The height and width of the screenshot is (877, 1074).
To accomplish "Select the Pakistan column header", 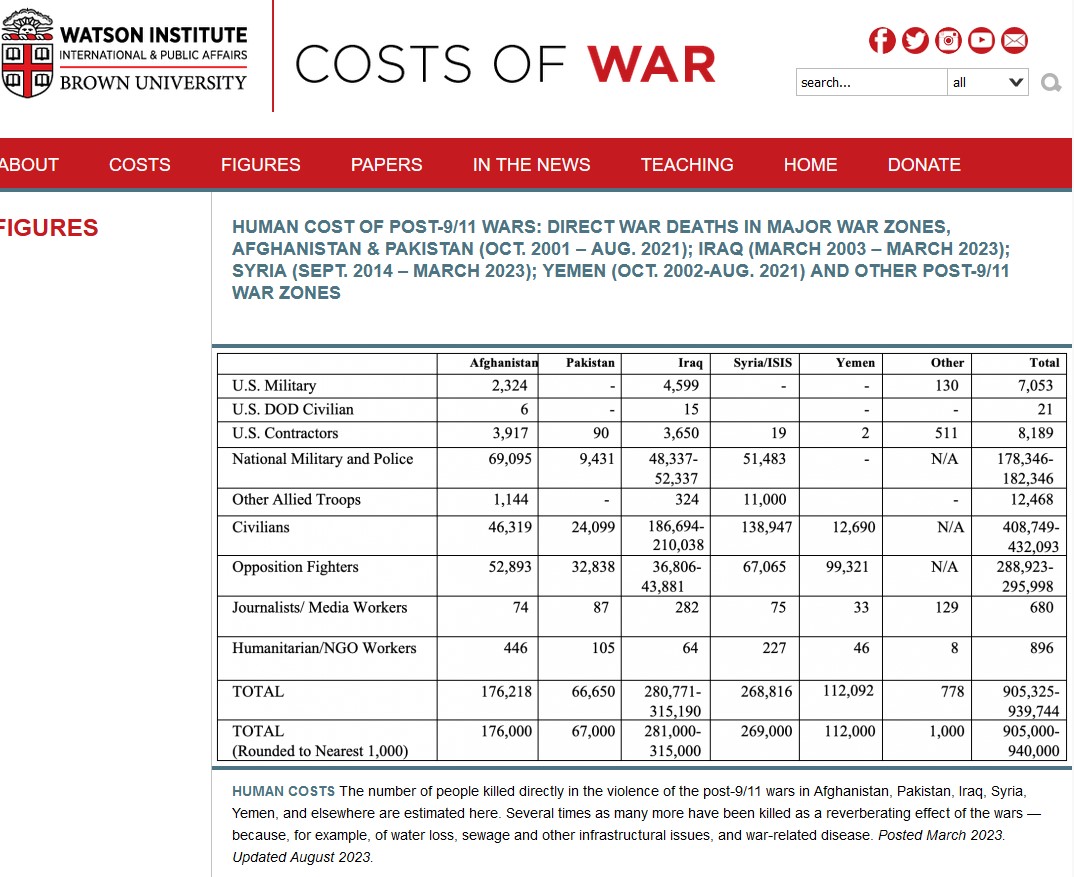I will [x=590, y=362].
